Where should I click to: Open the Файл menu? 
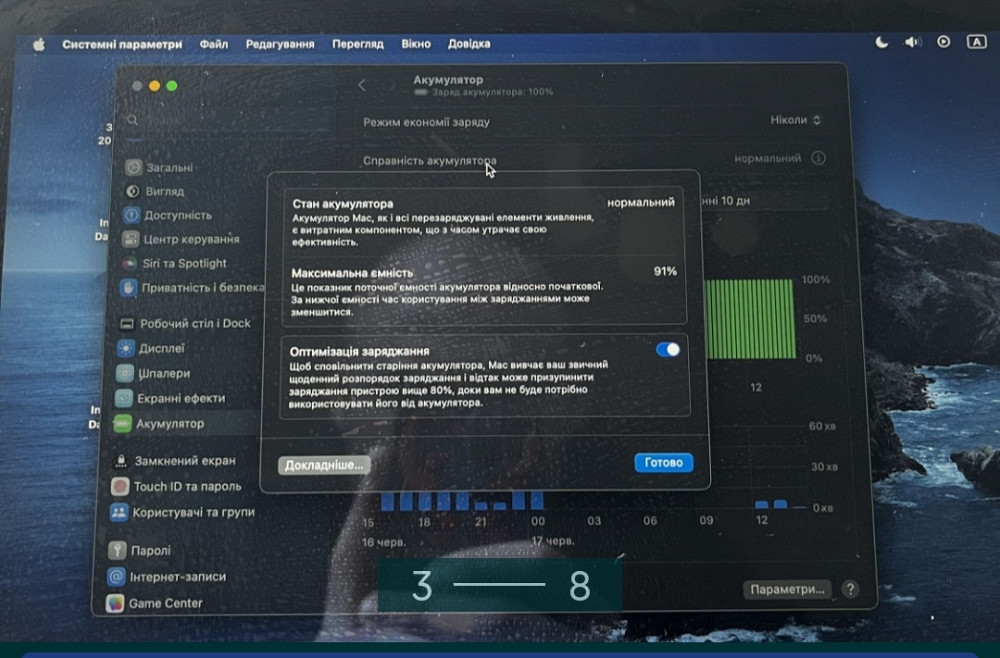[x=213, y=44]
